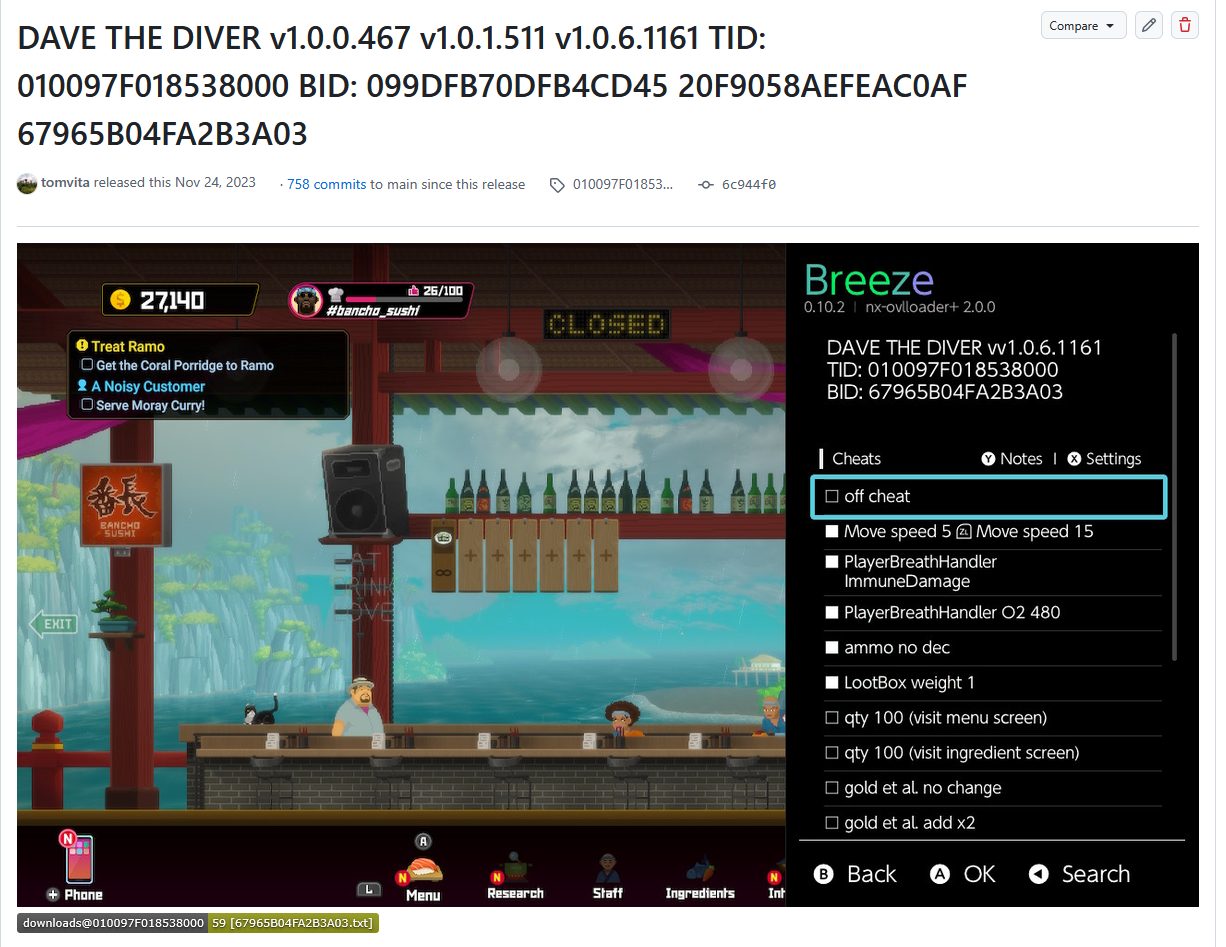
Task: Click the gold coin icon
Action: click(120, 299)
